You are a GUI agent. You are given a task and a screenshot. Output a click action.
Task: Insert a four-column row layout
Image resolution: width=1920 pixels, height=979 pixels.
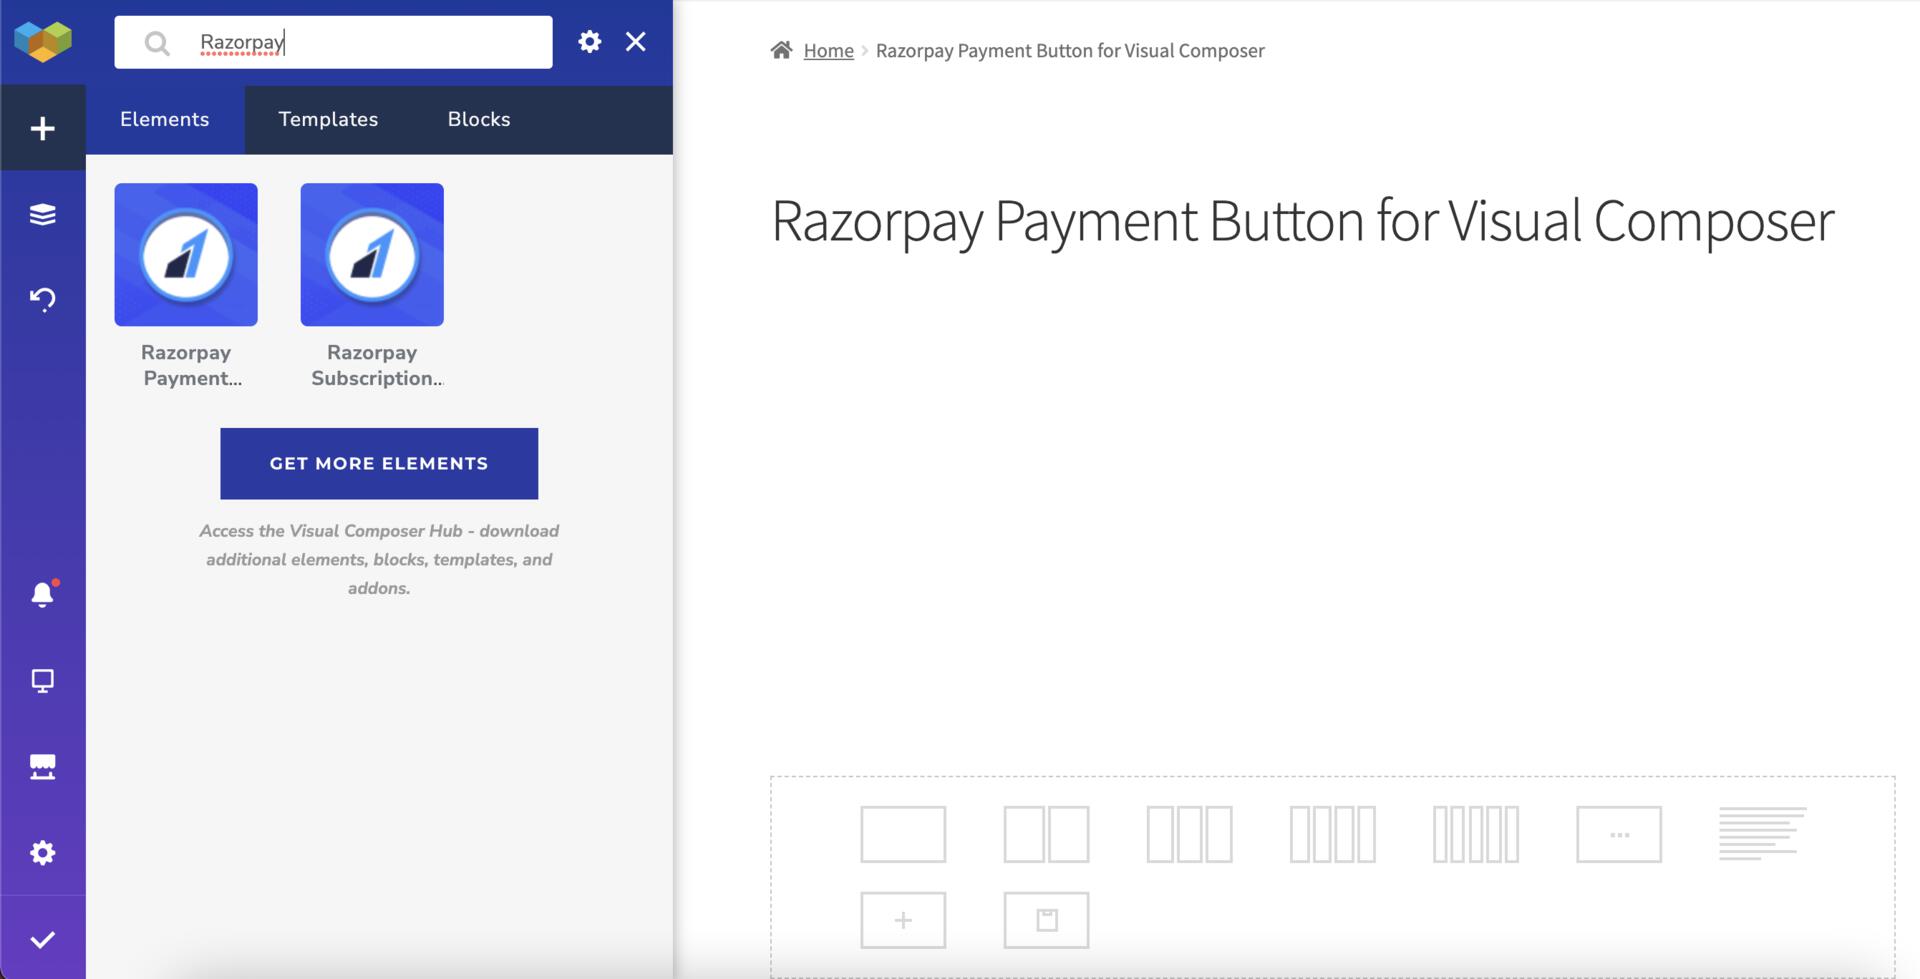tap(1332, 834)
